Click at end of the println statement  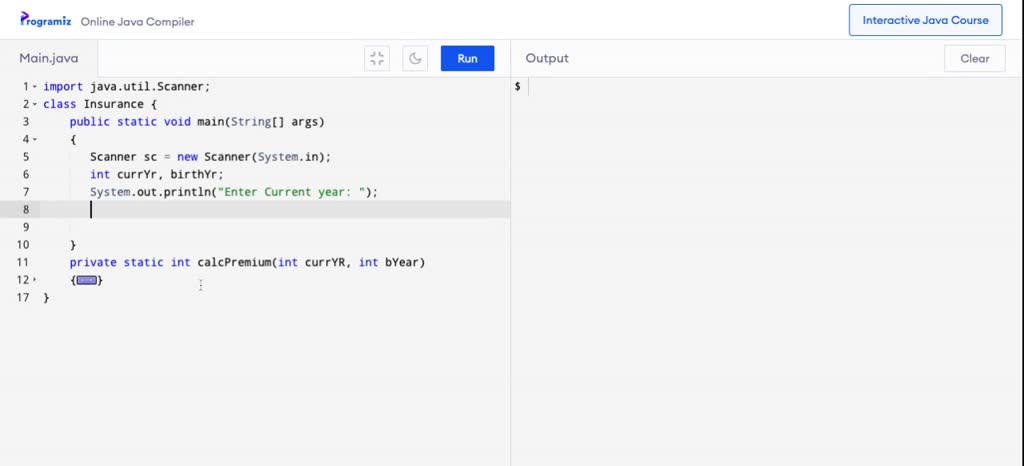coord(379,192)
